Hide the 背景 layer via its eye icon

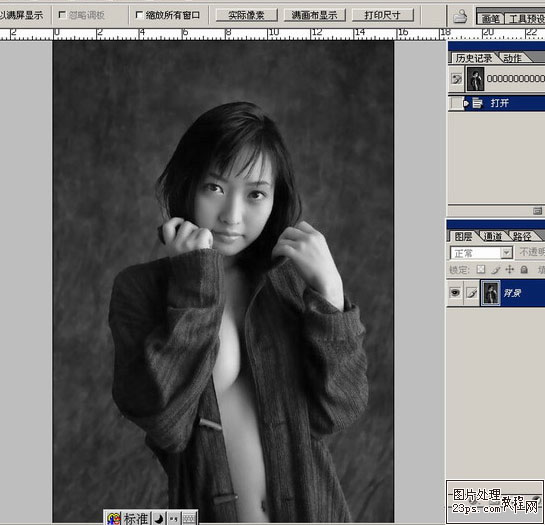tap(455, 292)
